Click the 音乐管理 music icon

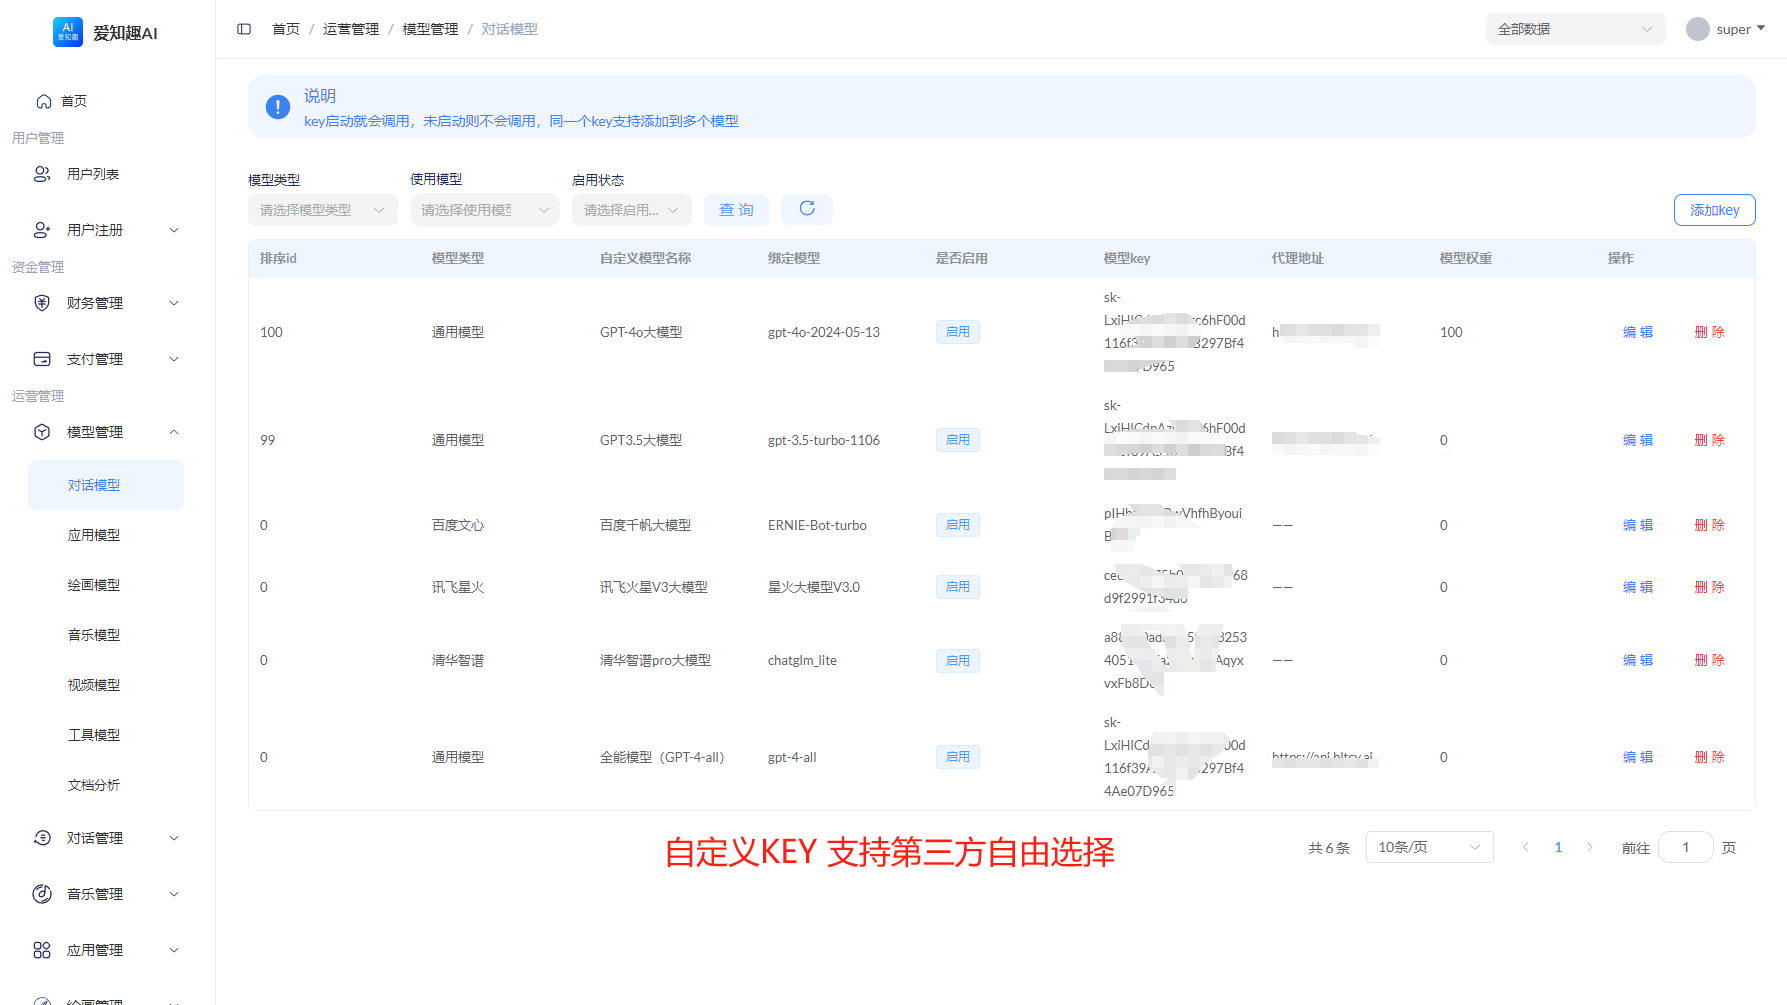[x=42, y=894]
